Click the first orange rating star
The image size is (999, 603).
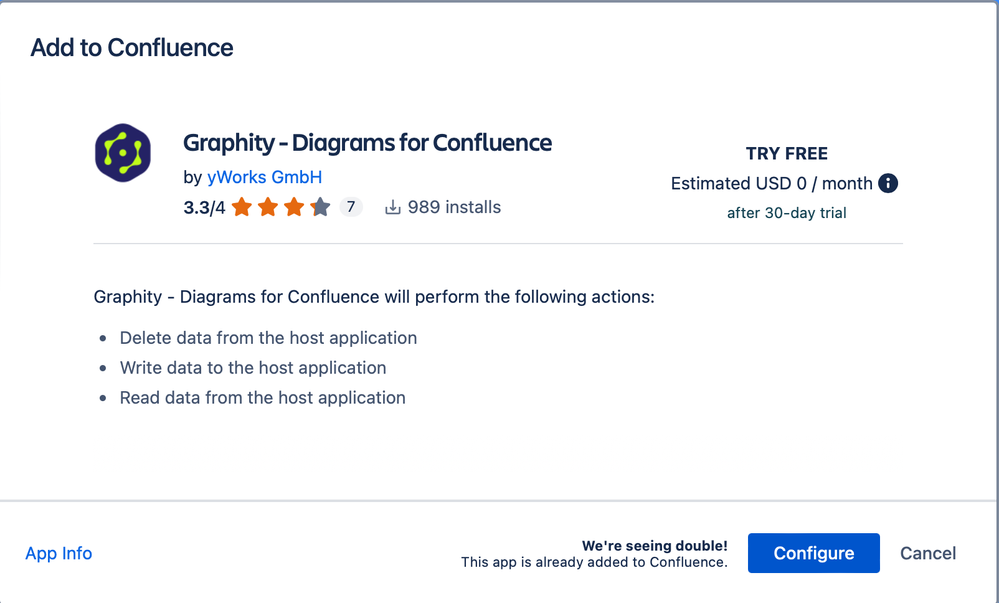(241, 207)
